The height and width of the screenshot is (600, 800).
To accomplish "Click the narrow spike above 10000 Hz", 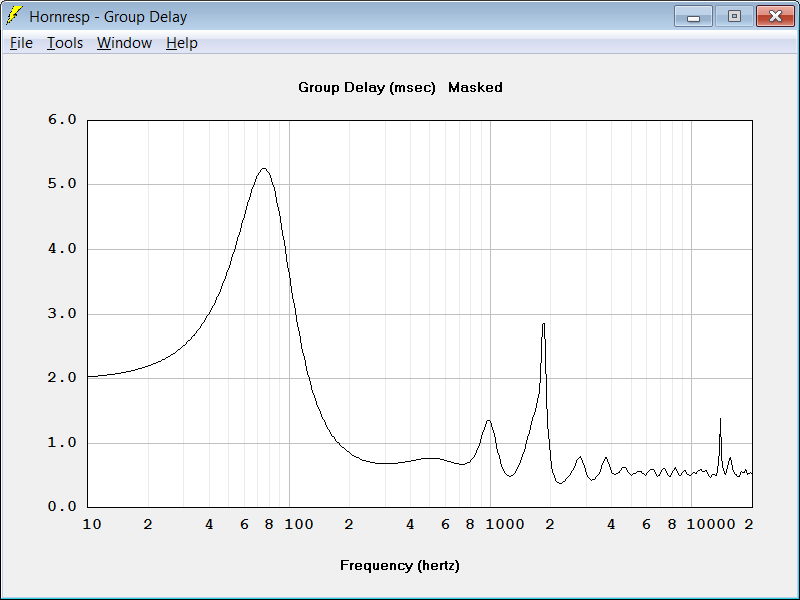I will point(720,420).
